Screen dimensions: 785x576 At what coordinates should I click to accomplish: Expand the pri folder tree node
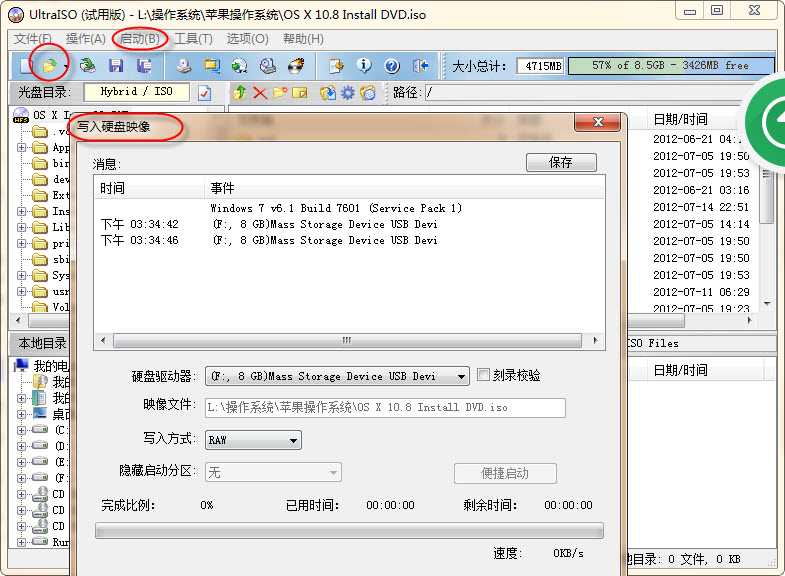click(x=22, y=244)
